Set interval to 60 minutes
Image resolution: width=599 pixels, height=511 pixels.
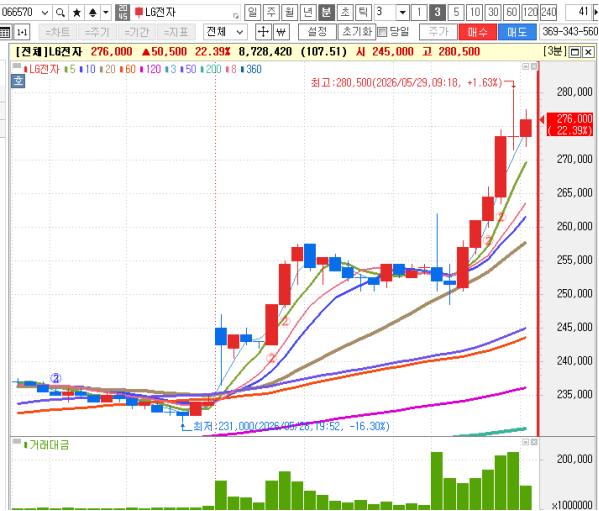pos(512,12)
